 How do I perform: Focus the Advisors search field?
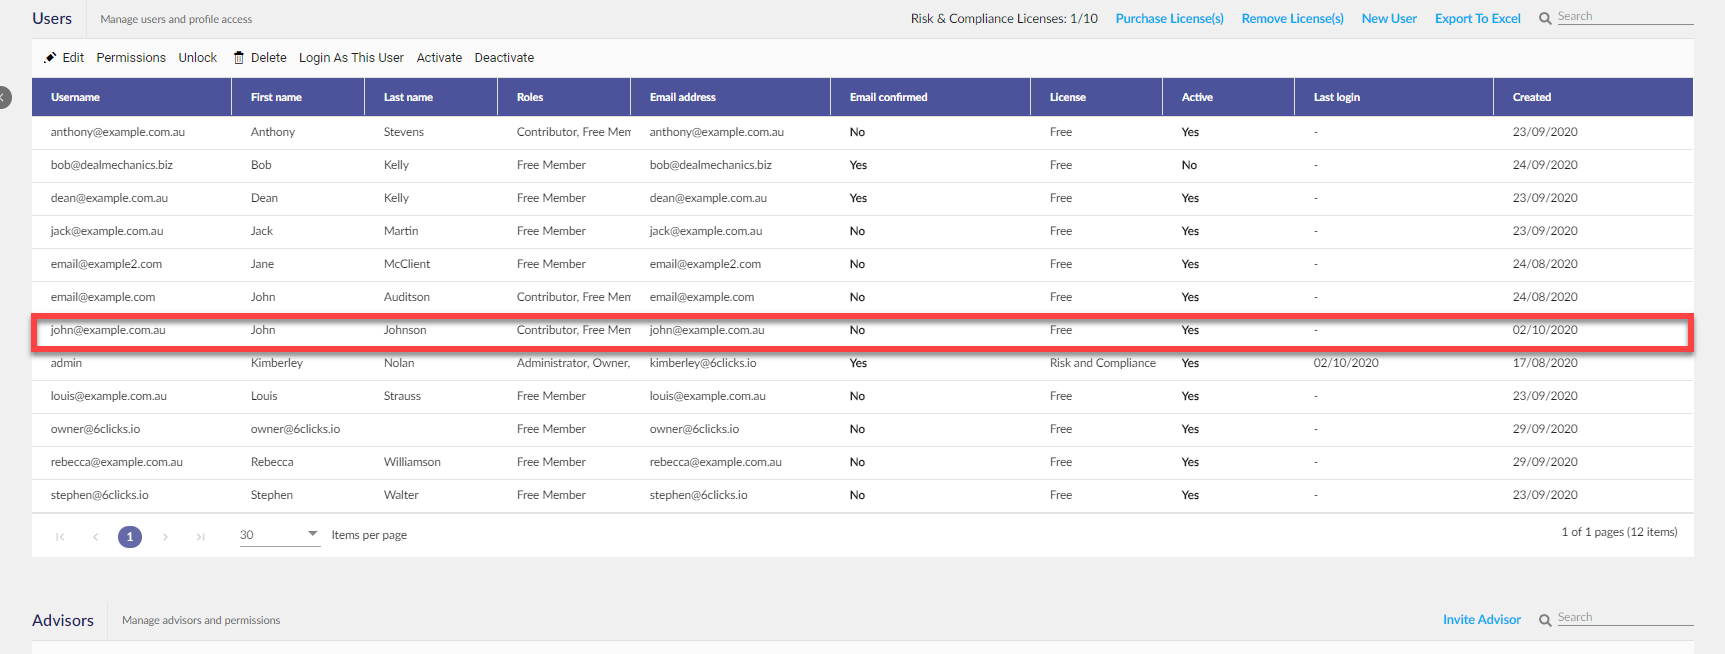pos(1625,618)
